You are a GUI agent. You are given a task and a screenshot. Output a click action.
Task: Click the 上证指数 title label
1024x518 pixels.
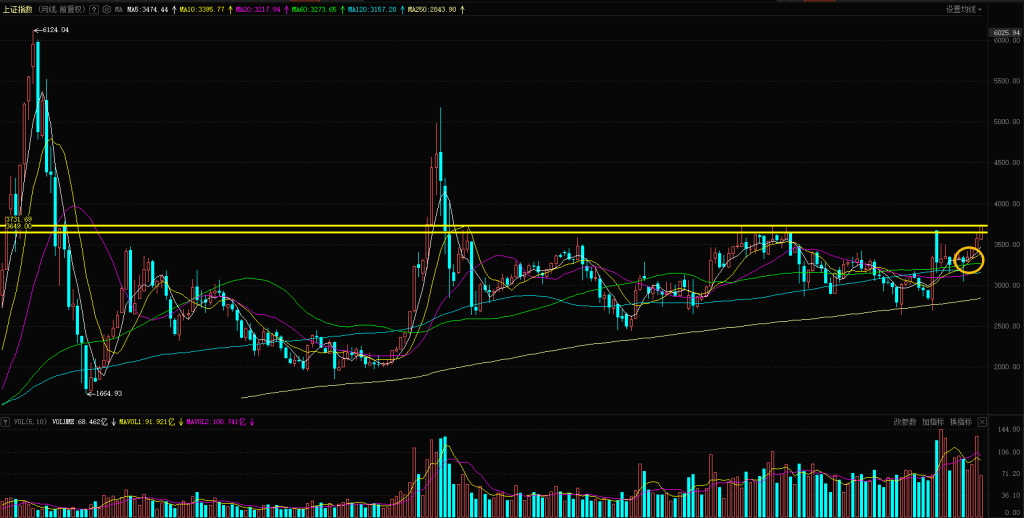click(x=18, y=10)
